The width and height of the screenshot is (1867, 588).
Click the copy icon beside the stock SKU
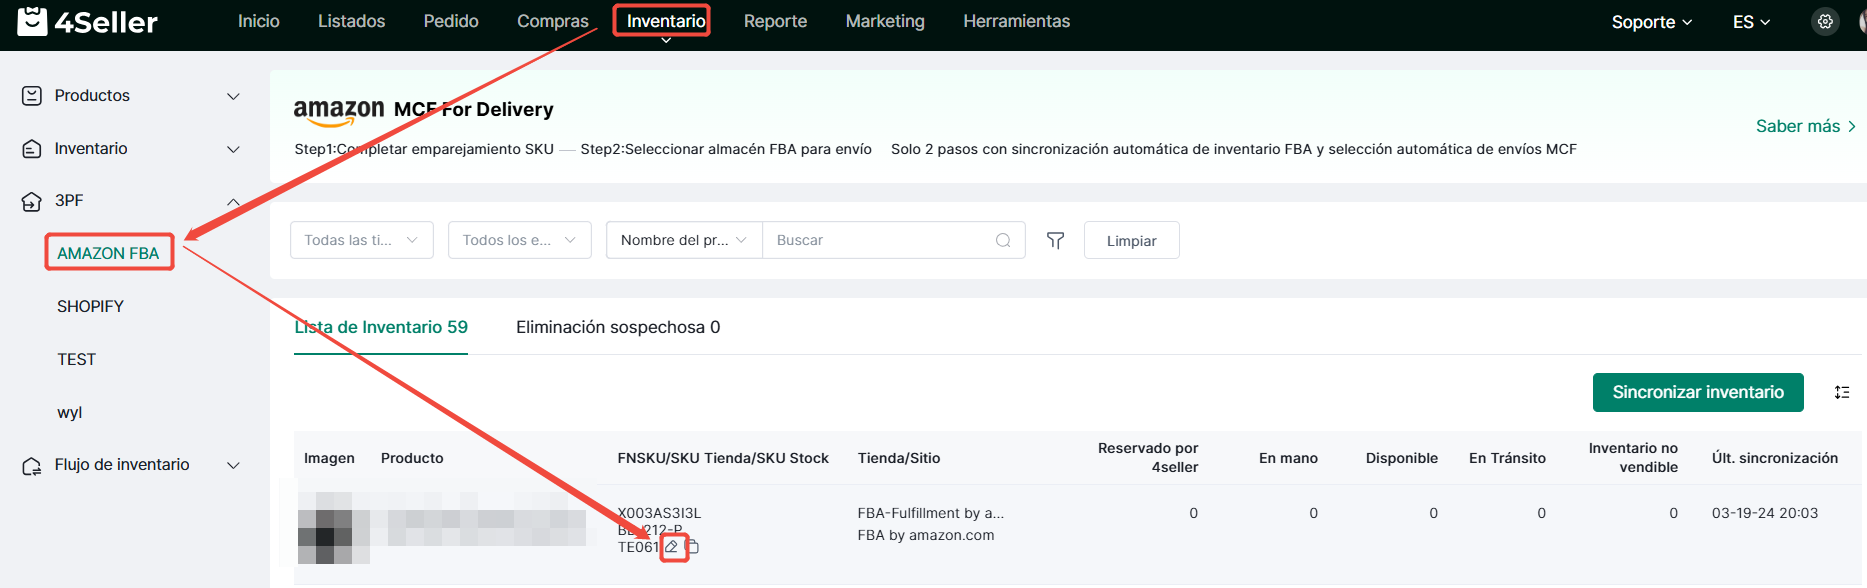click(692, 547)
